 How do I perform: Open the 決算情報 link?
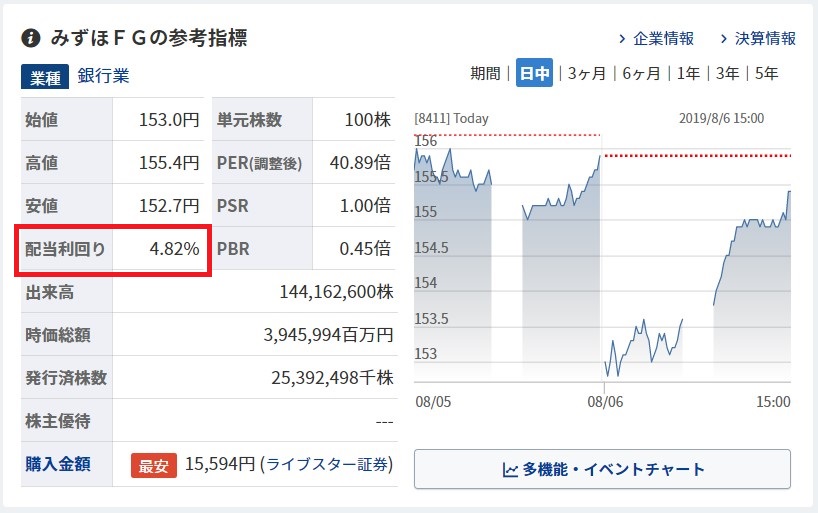point(765,39)
